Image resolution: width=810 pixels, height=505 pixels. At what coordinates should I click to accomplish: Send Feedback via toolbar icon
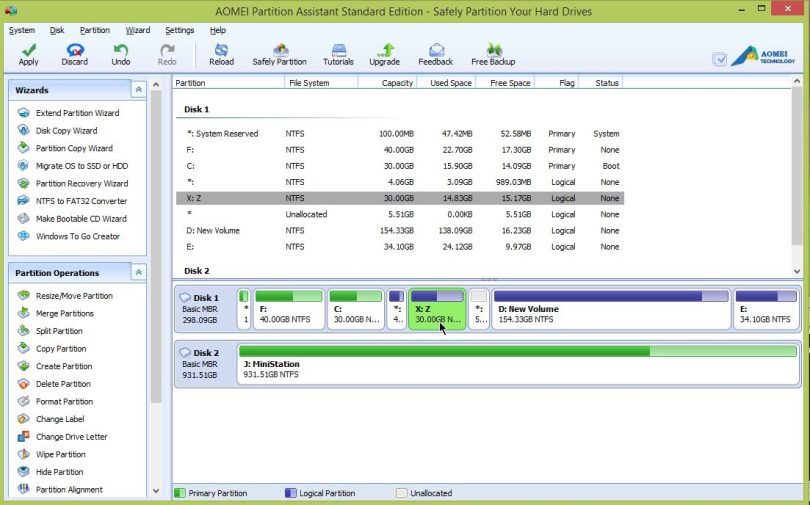[x=436, y=50]
